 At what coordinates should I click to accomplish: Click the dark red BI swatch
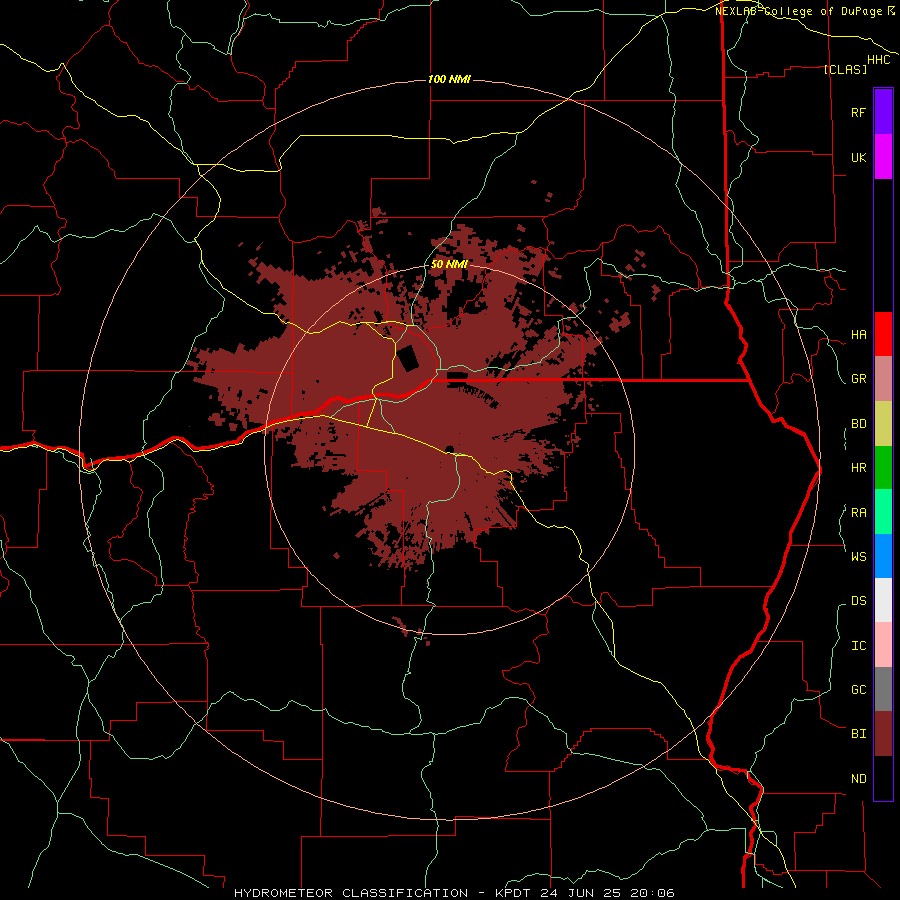[883, 734]
